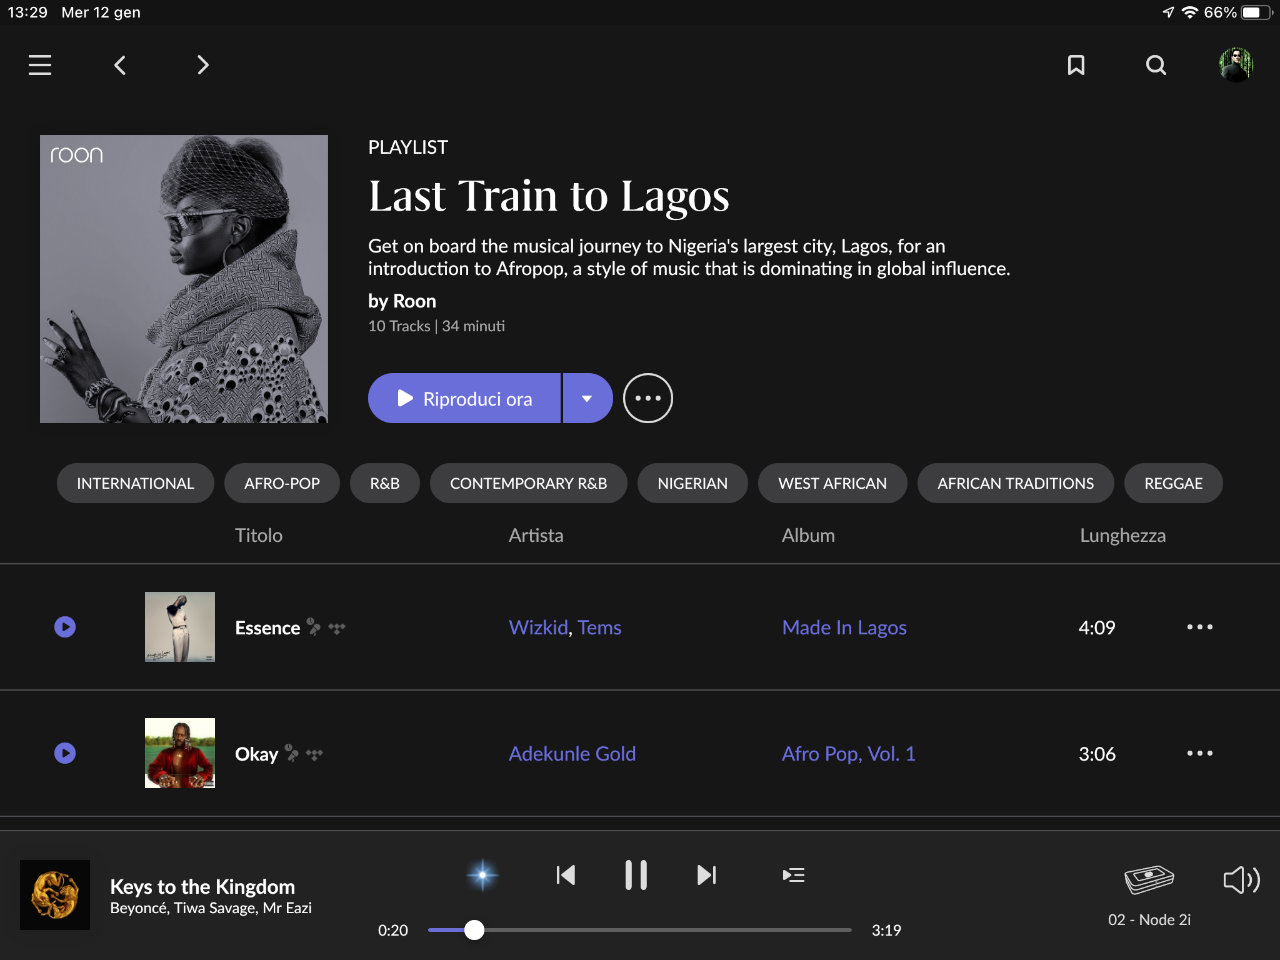Select the AFRICAN TRADITIONS genre tag
Viewport: 1280px width, 960px height.
[x=1016, y=483]
